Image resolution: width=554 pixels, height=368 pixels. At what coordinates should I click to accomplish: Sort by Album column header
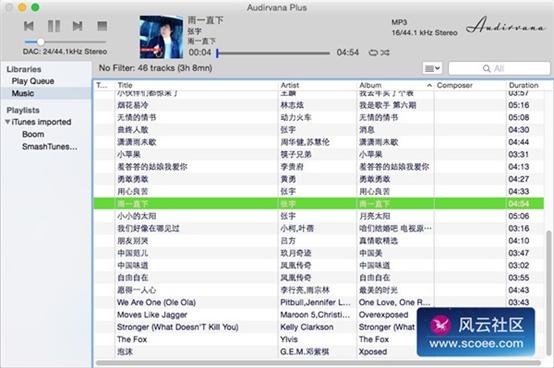pos(370,85)
